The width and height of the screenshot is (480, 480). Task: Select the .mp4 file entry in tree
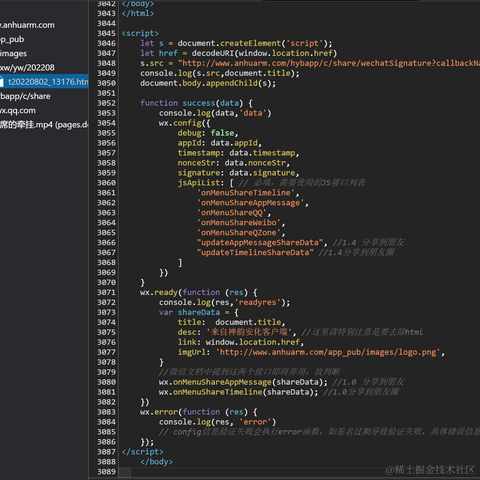[44, 125]
